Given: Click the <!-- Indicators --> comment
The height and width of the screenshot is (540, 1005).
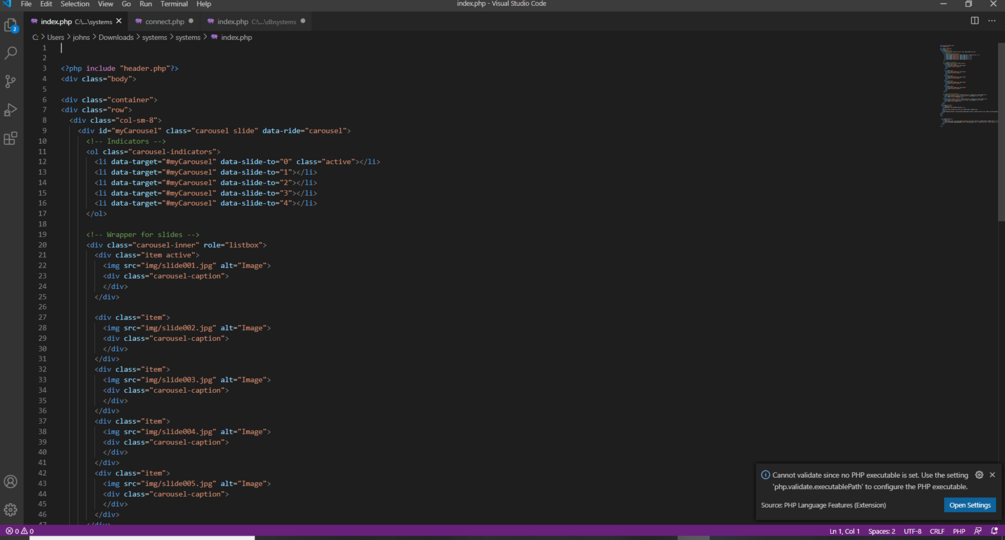Looking at the screenshot, I should point(126,141).
